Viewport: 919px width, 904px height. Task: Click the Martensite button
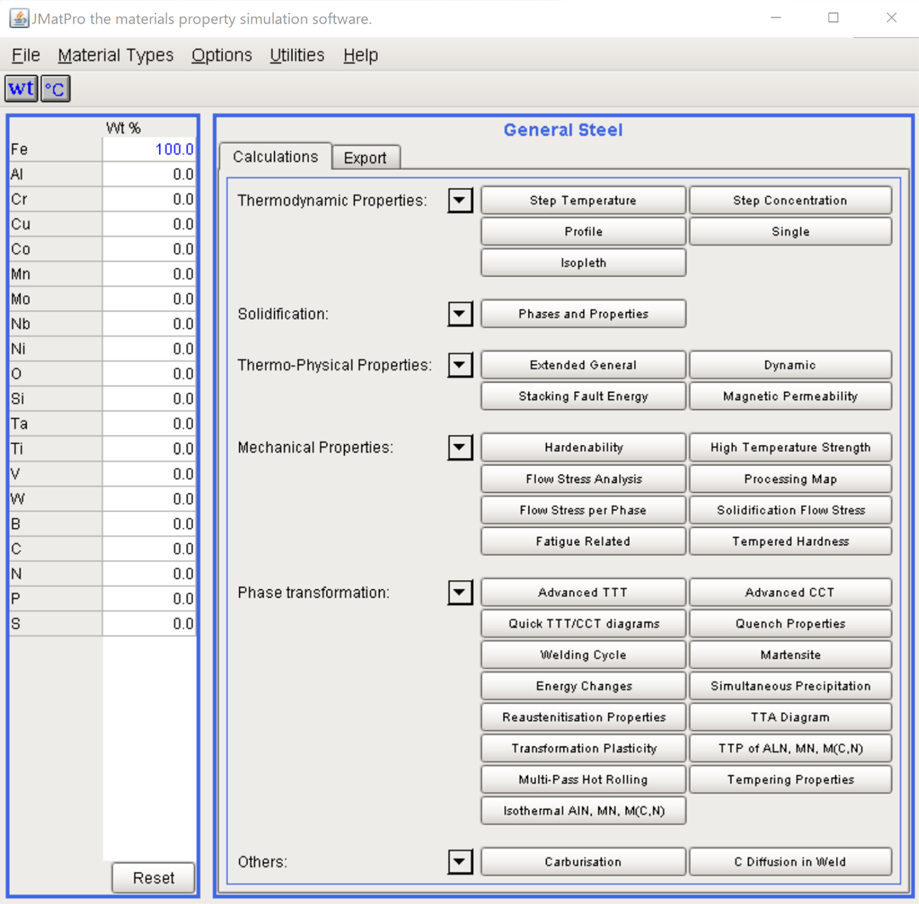click(x=790, y=655)
